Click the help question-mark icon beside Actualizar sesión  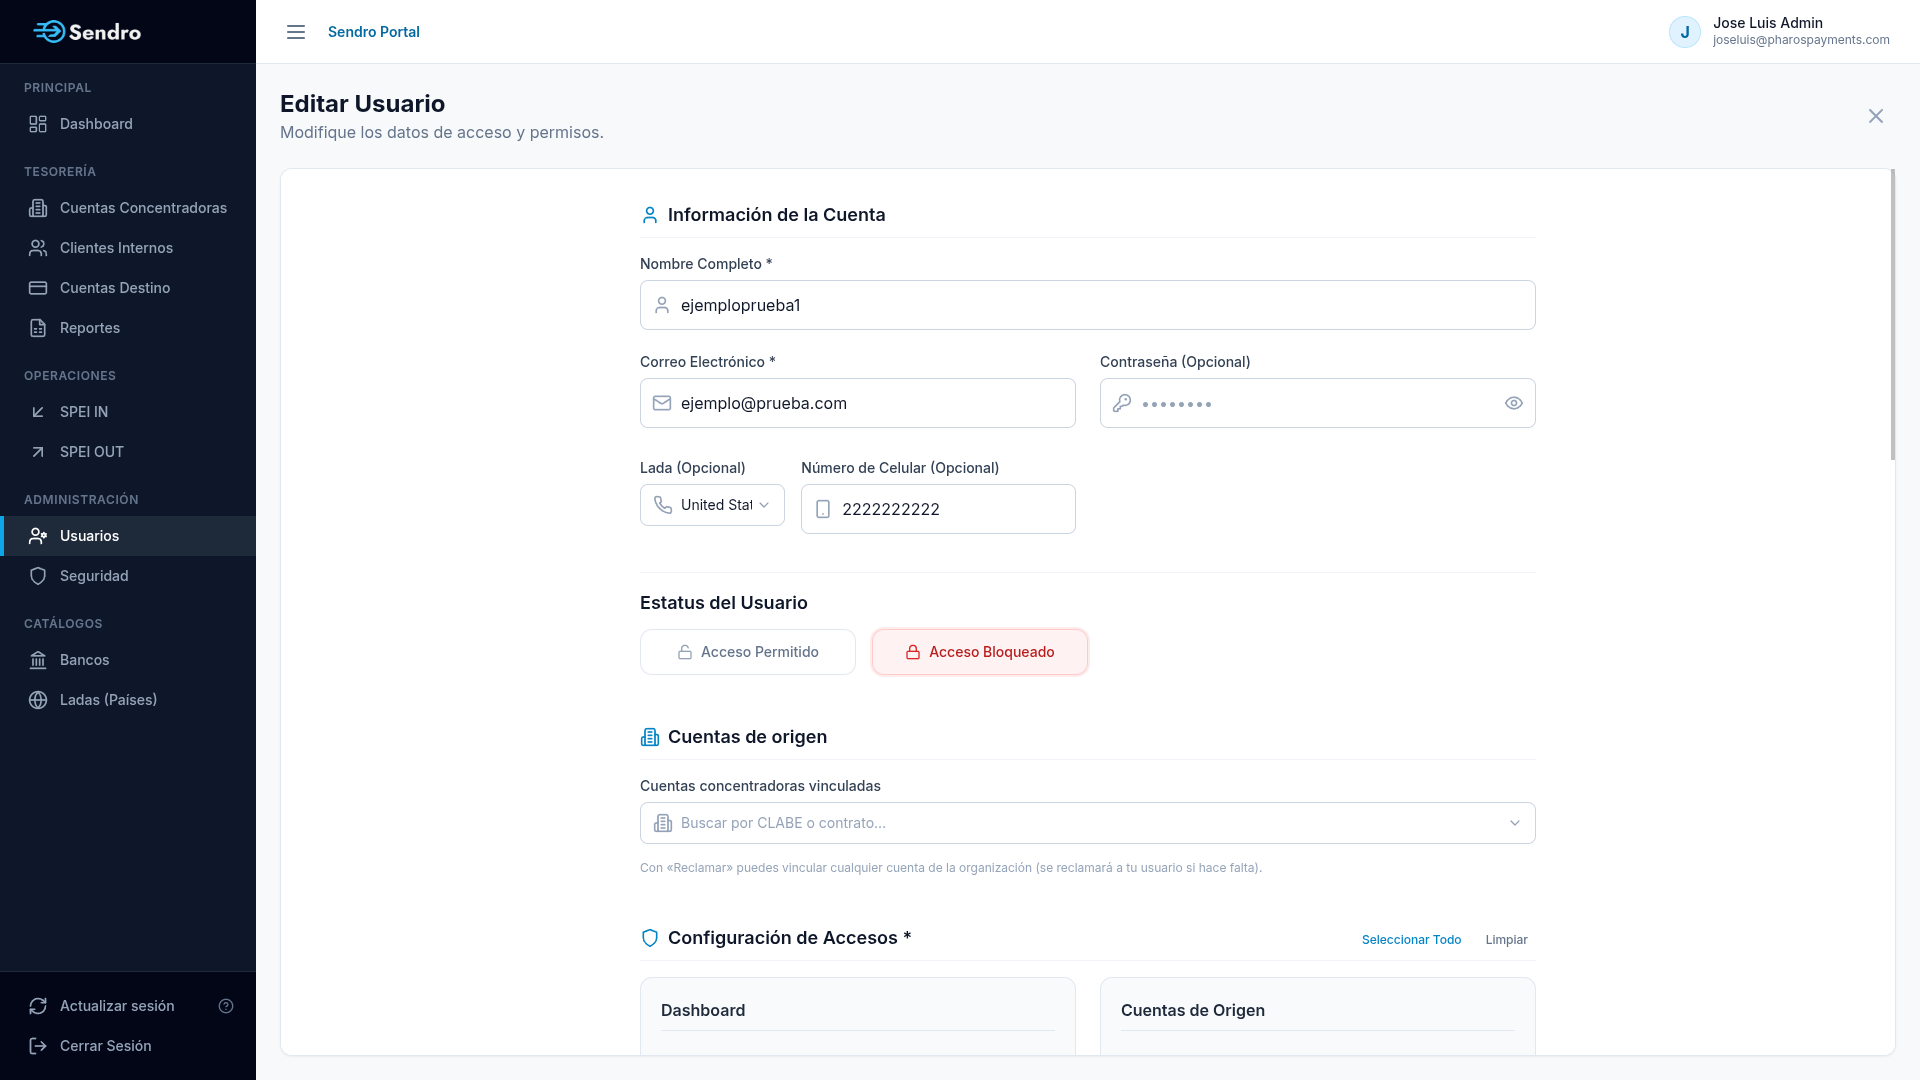(x=226, y=1006)
